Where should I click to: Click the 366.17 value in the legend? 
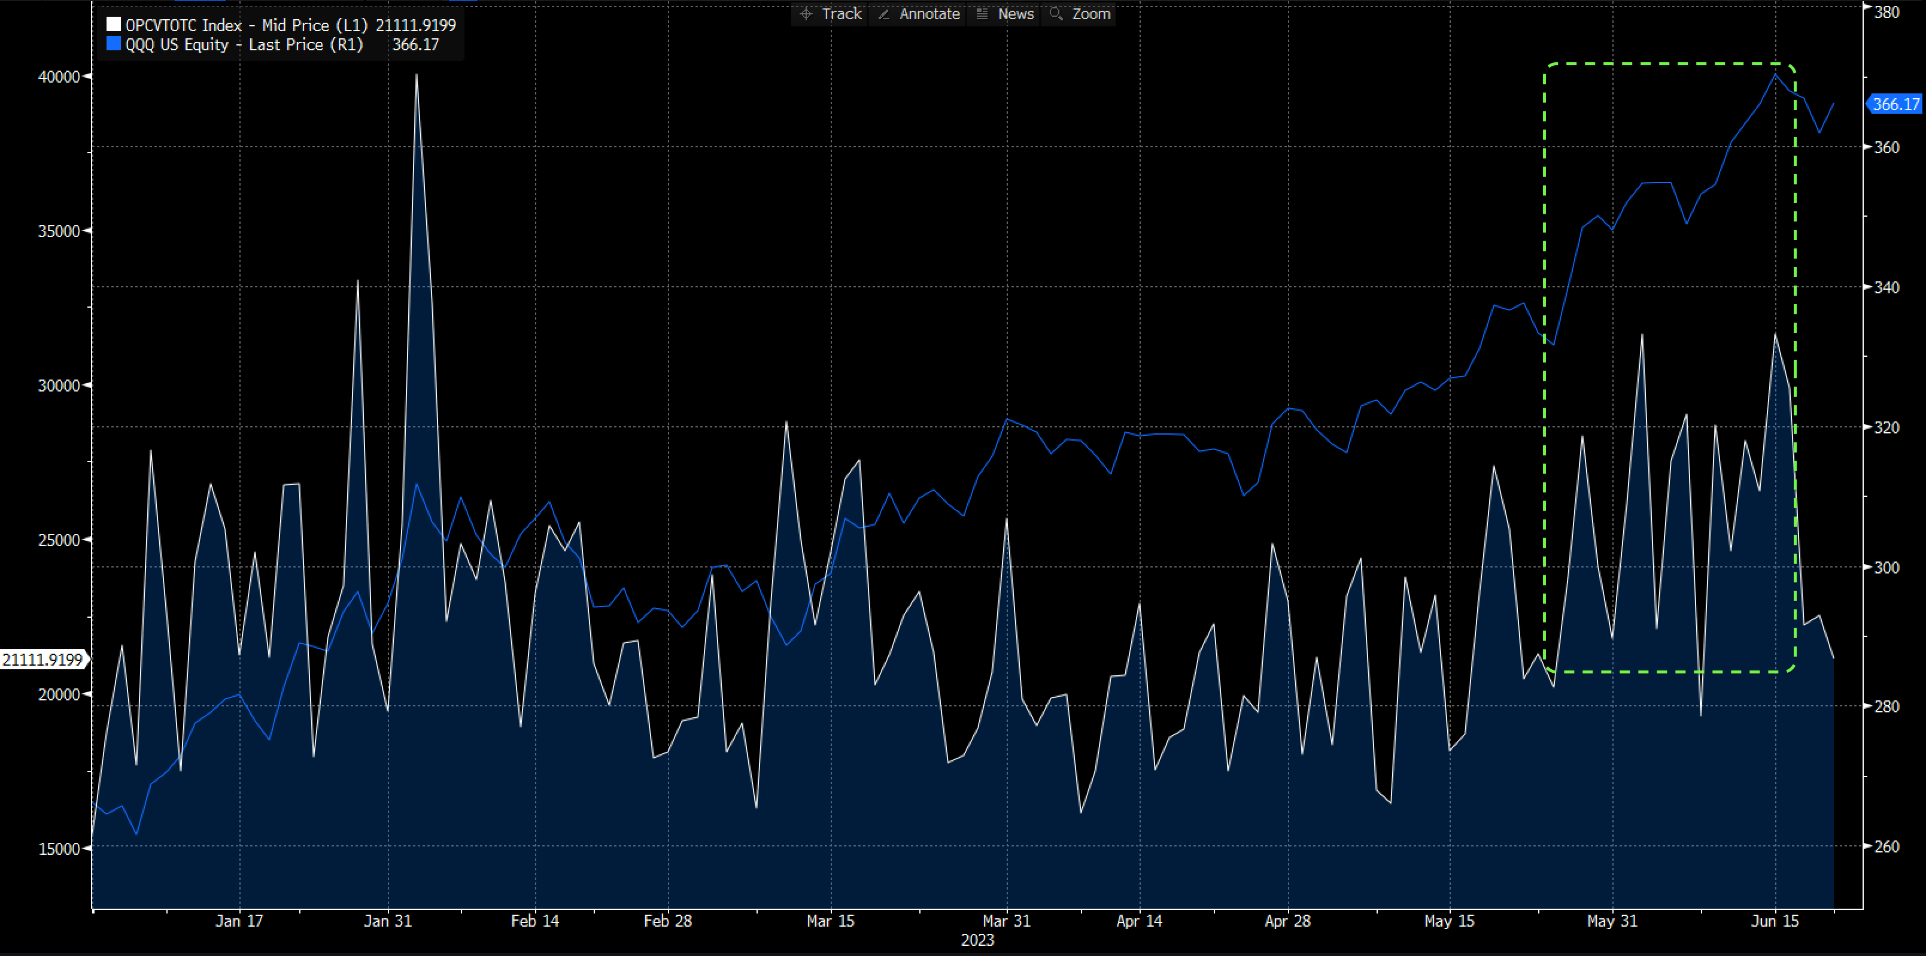point(415,44)
